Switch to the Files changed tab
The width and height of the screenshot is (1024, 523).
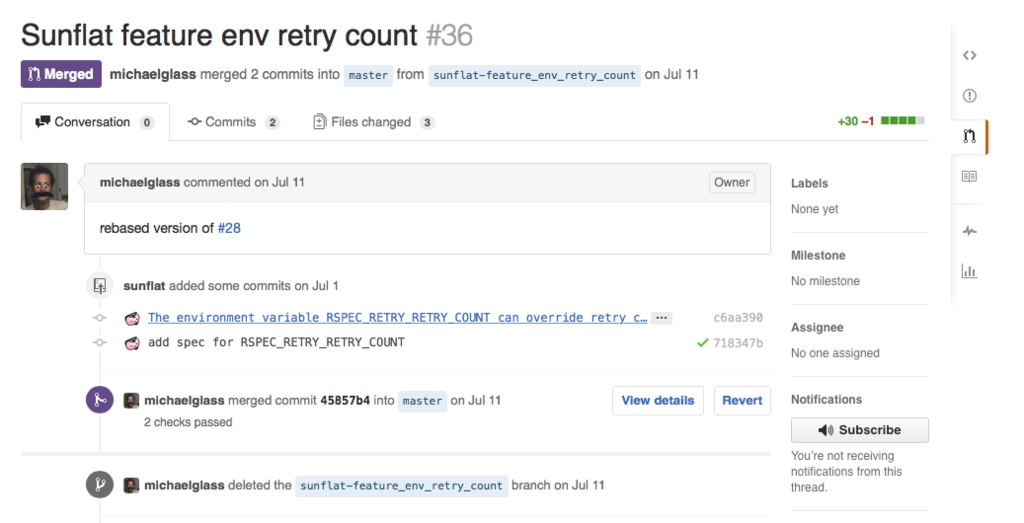click(374, 122)
